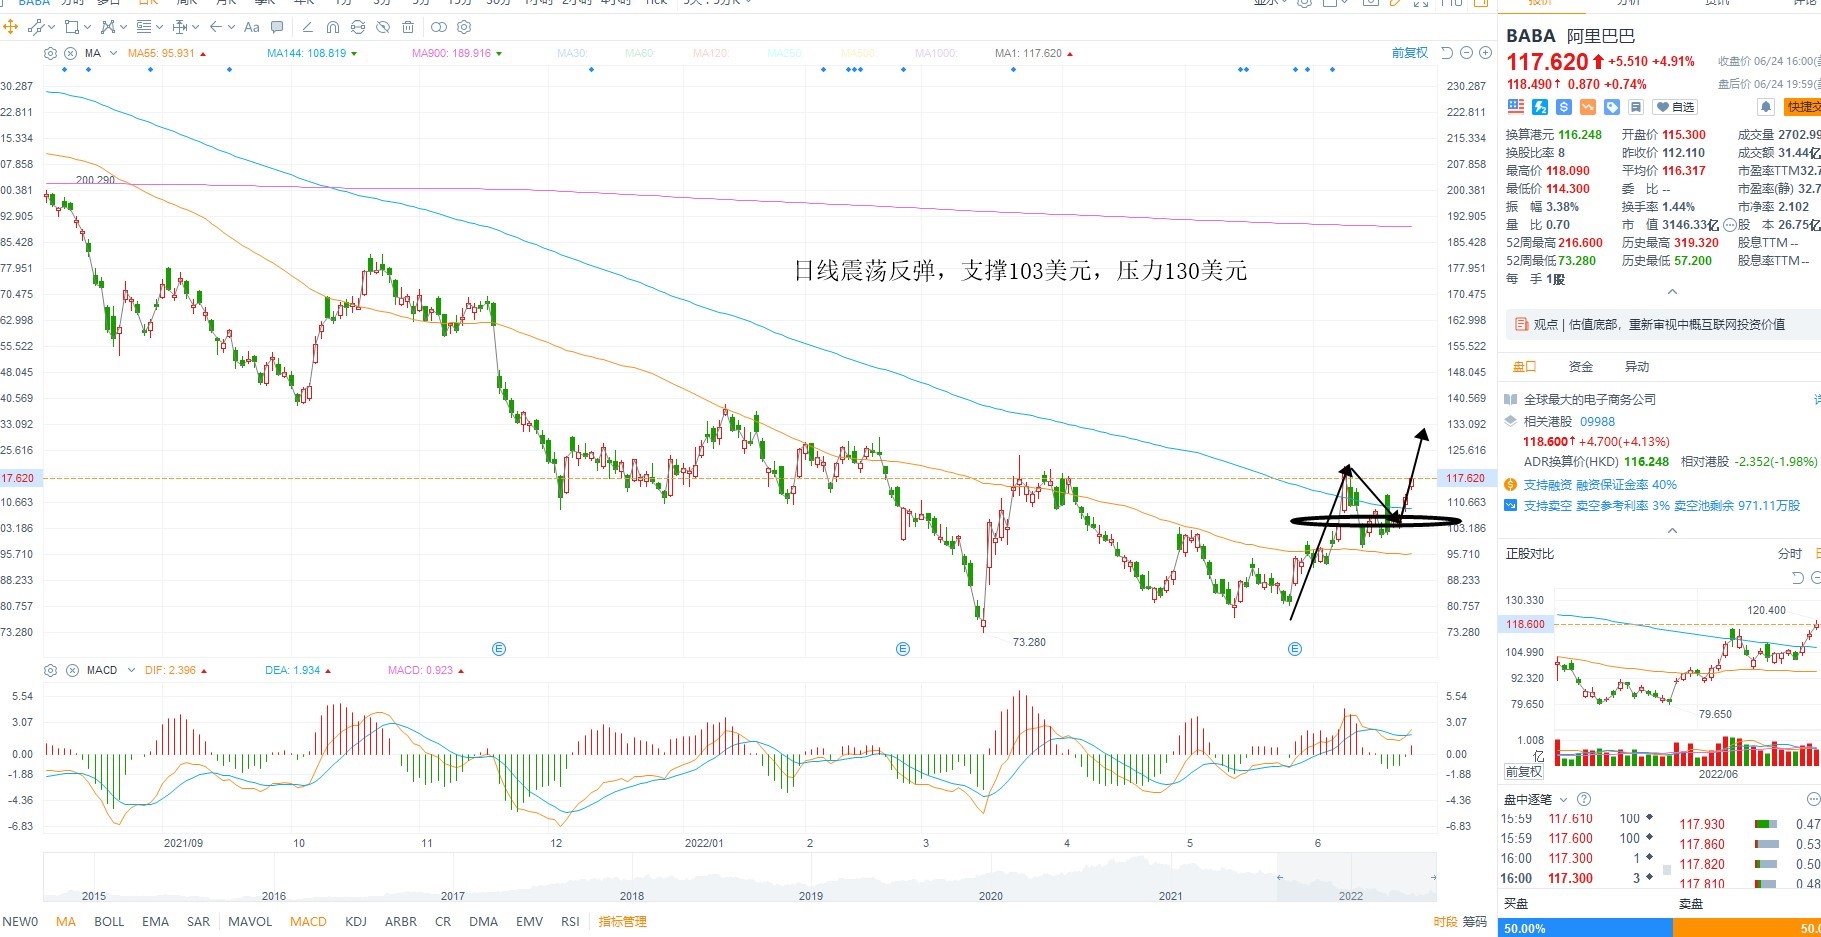Select the rectangle shape drawing tool
Viewport: 1821px width, 937px height.
click(72, 27)
